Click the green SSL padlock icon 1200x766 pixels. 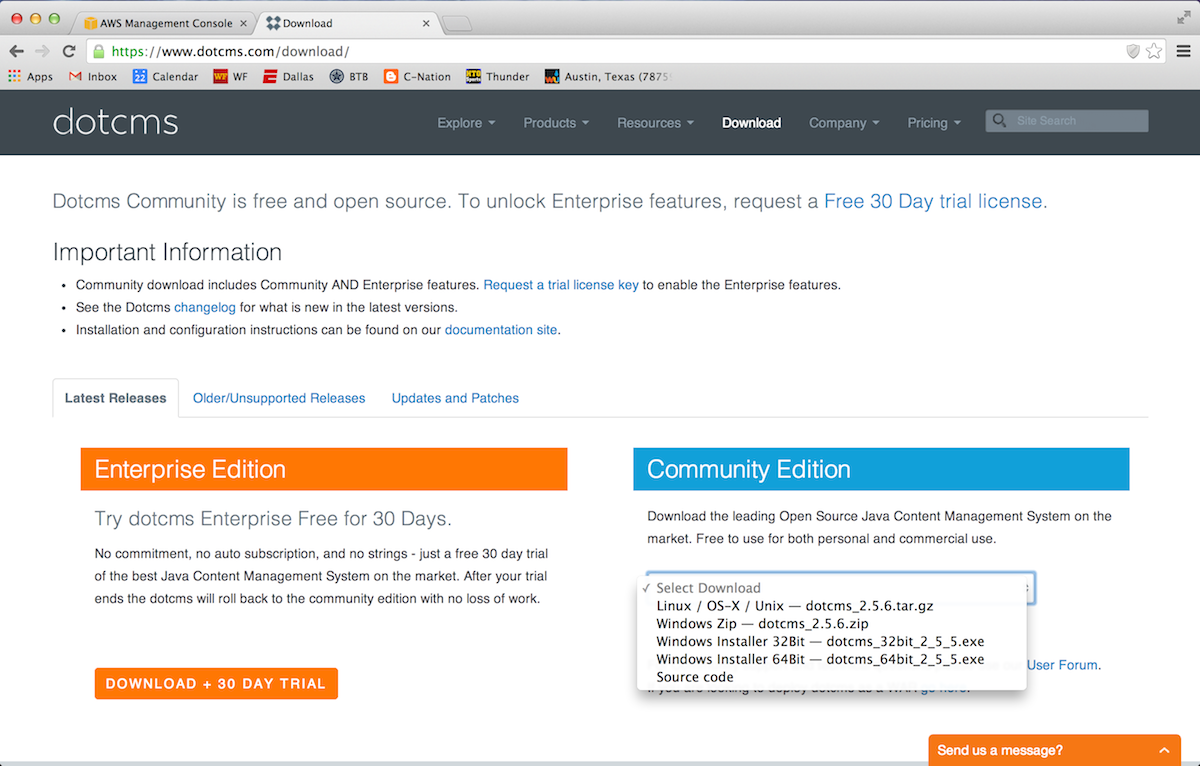(98, 51)
